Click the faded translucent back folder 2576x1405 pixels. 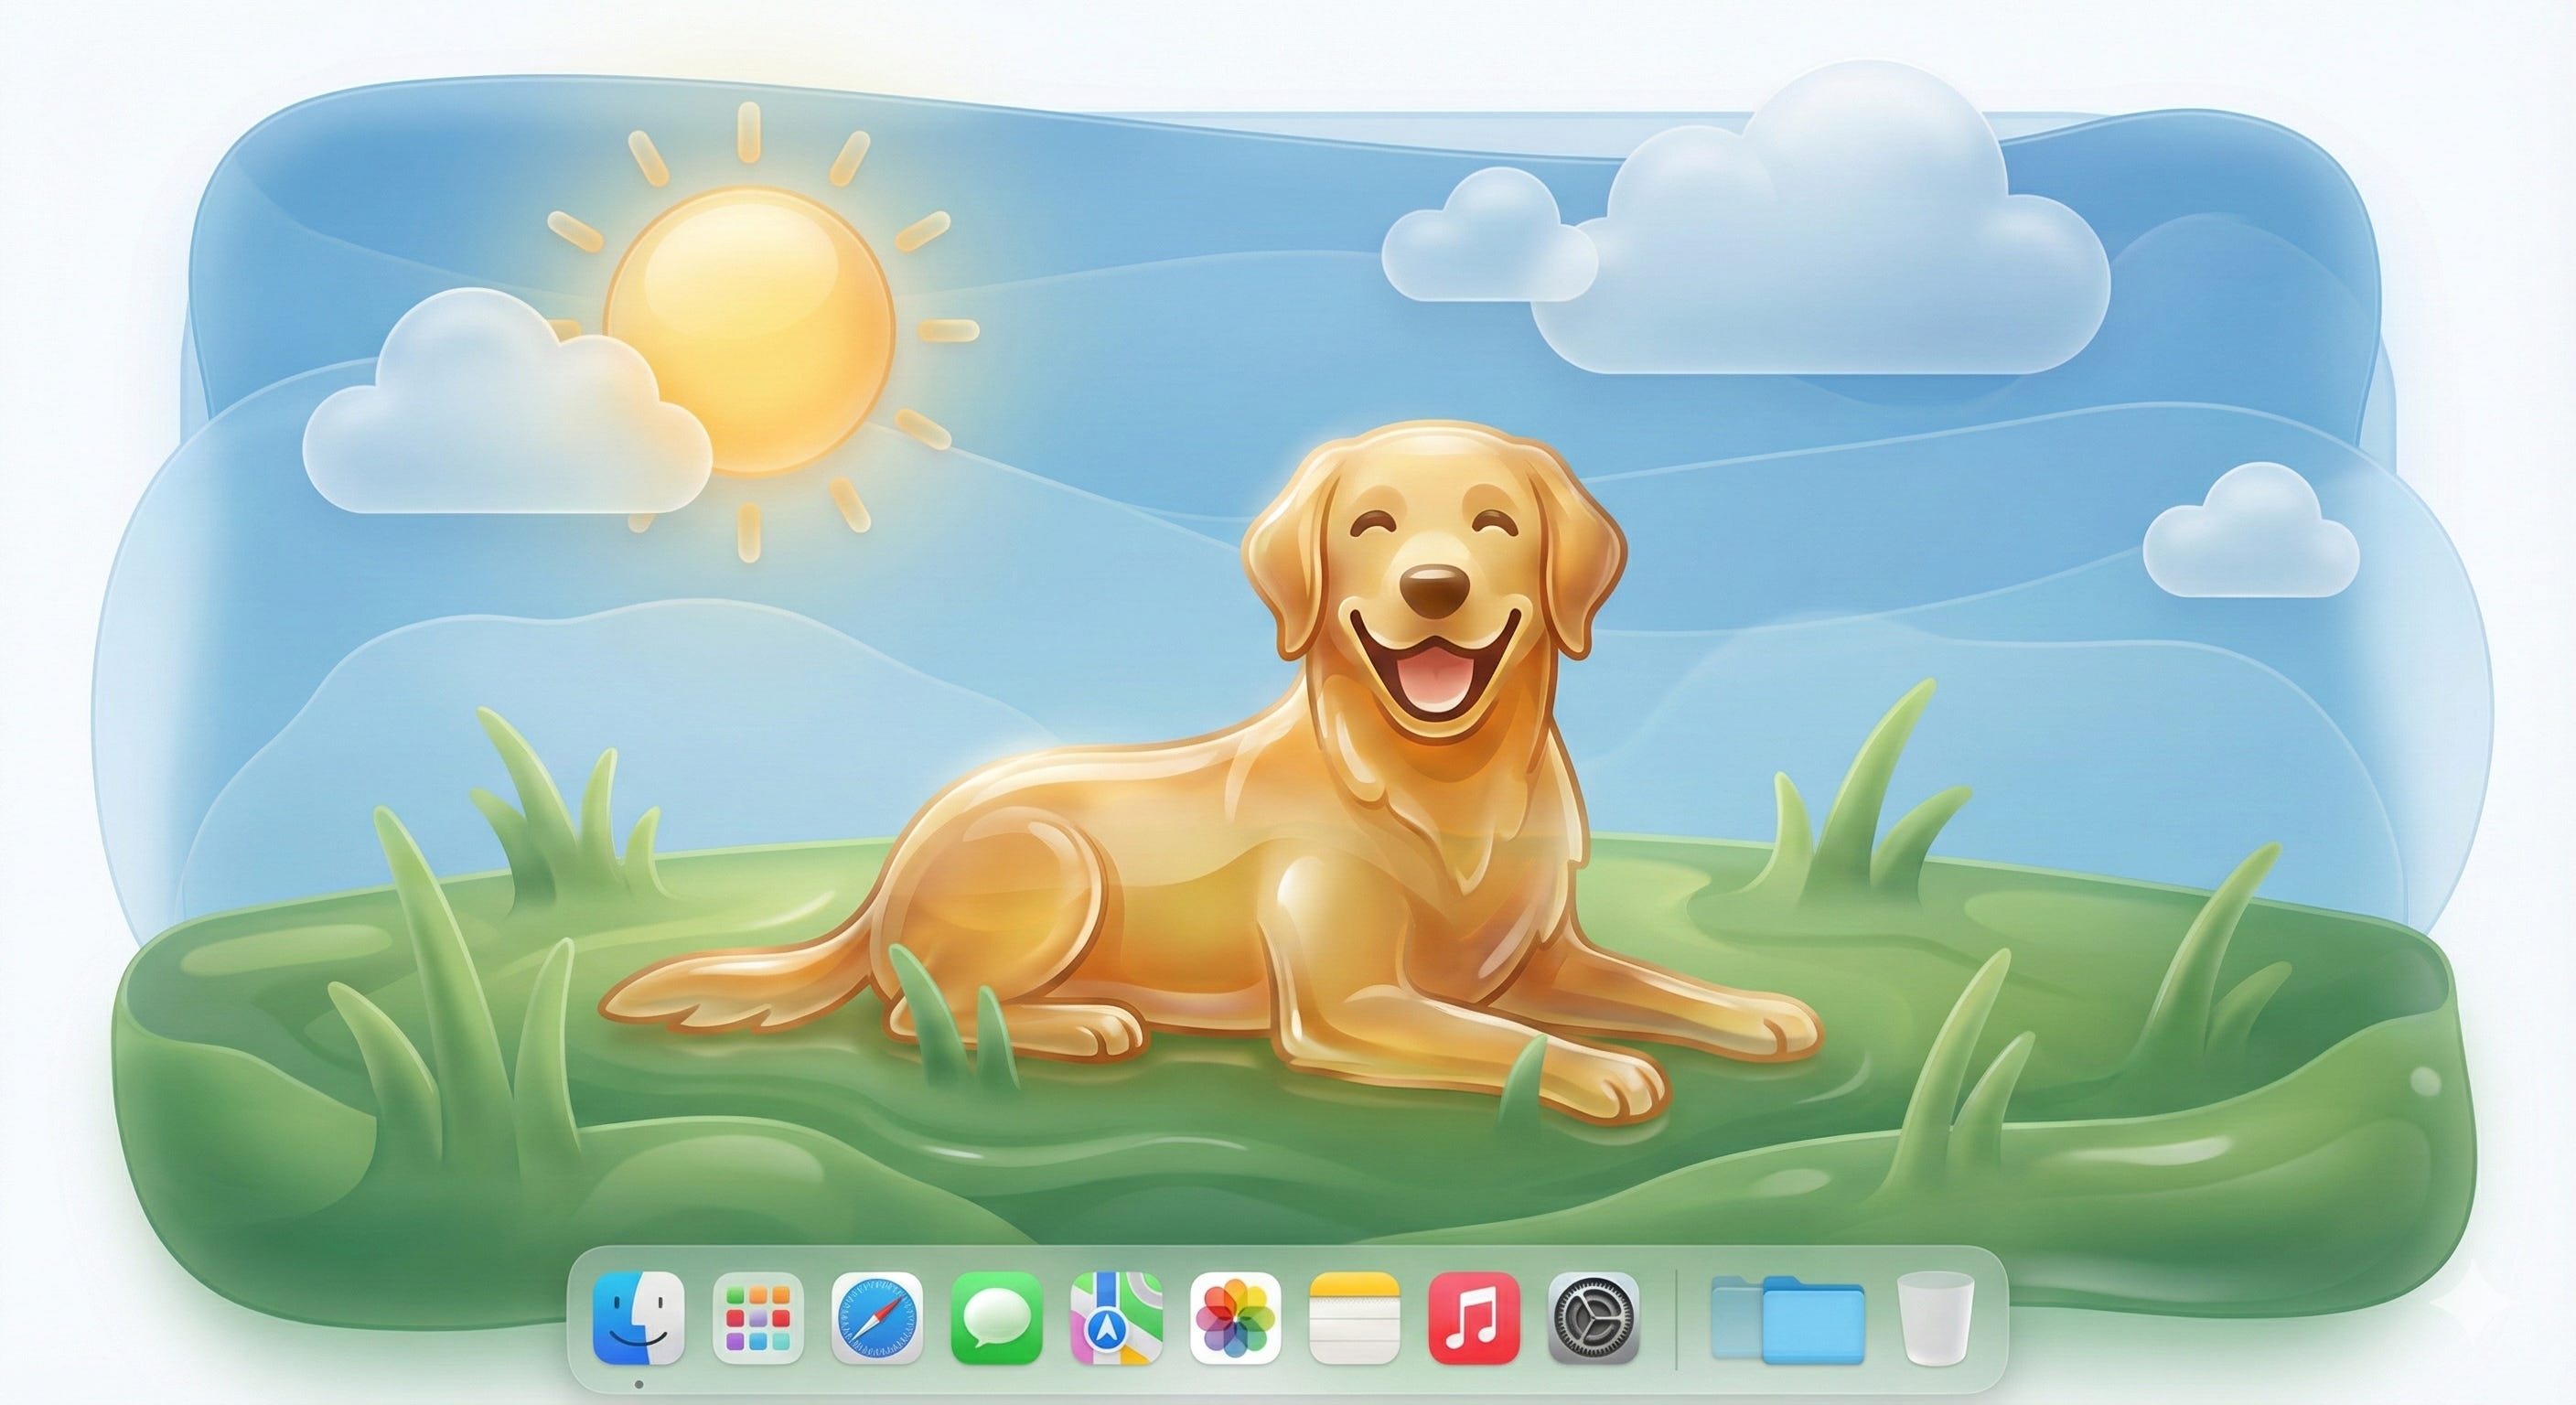coord(1734,1322)
